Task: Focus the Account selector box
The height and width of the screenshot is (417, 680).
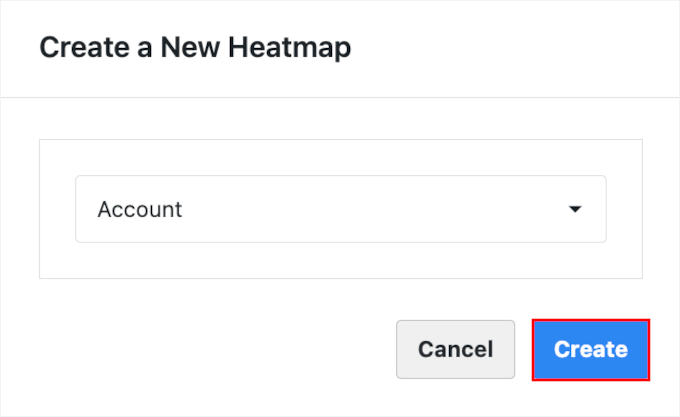Action: 340,209
